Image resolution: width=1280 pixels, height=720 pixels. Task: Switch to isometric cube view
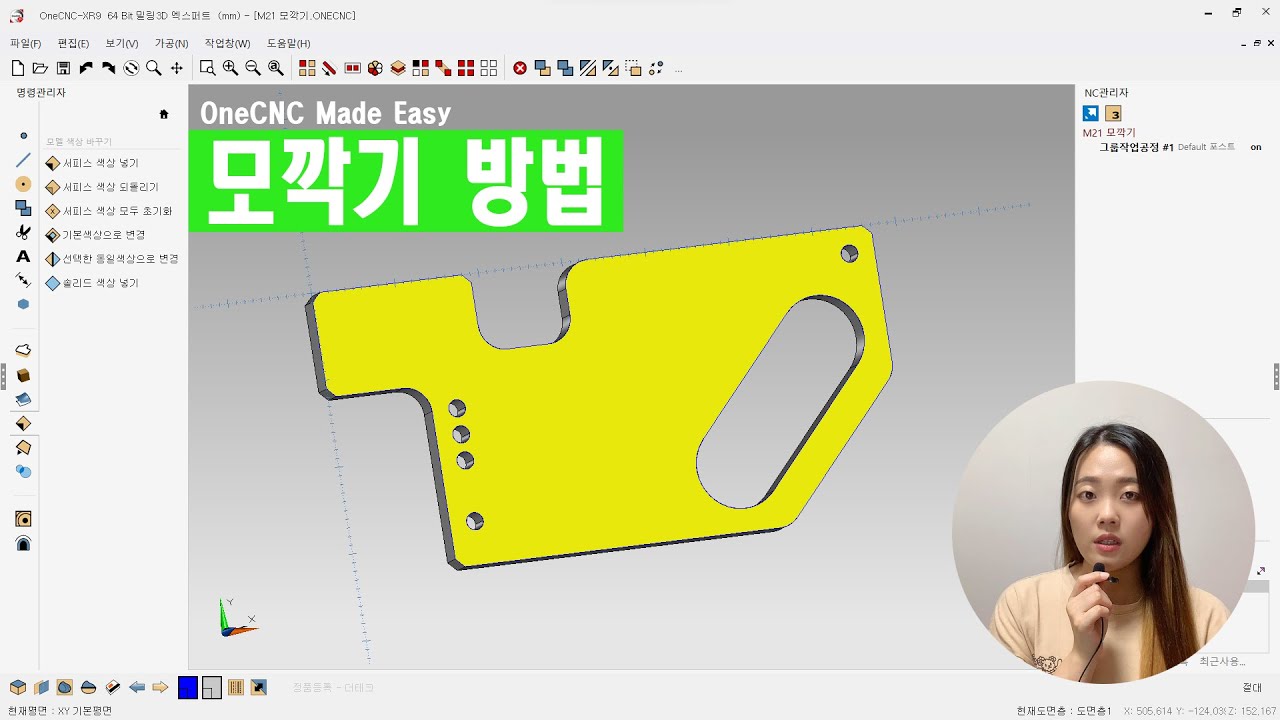[18, 687]
